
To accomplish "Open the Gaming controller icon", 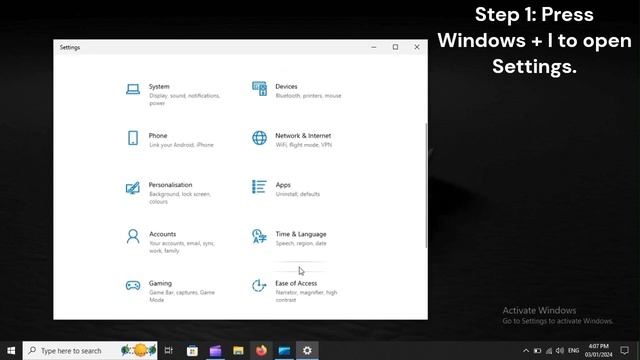I will (133, 285).
